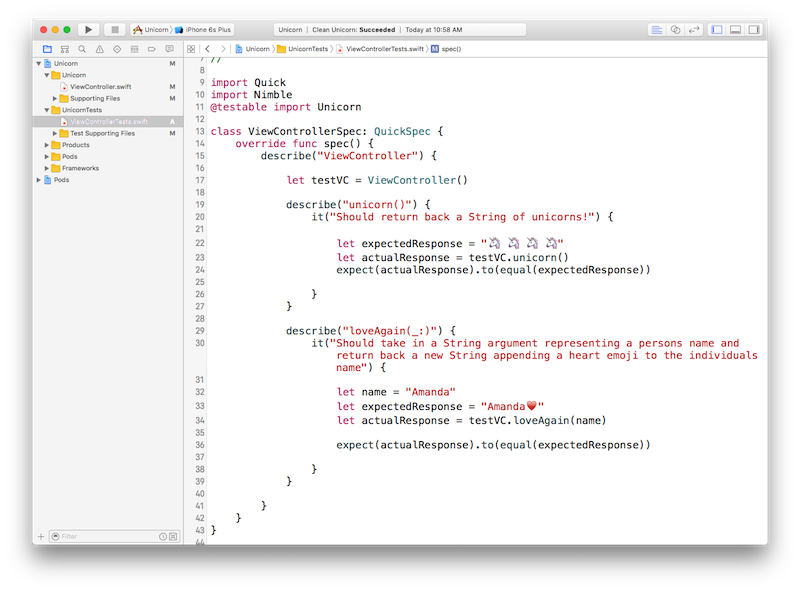The image size is (800, 591).
Task: Click inside the "Amanda" string literal
Action: [430, 392]
